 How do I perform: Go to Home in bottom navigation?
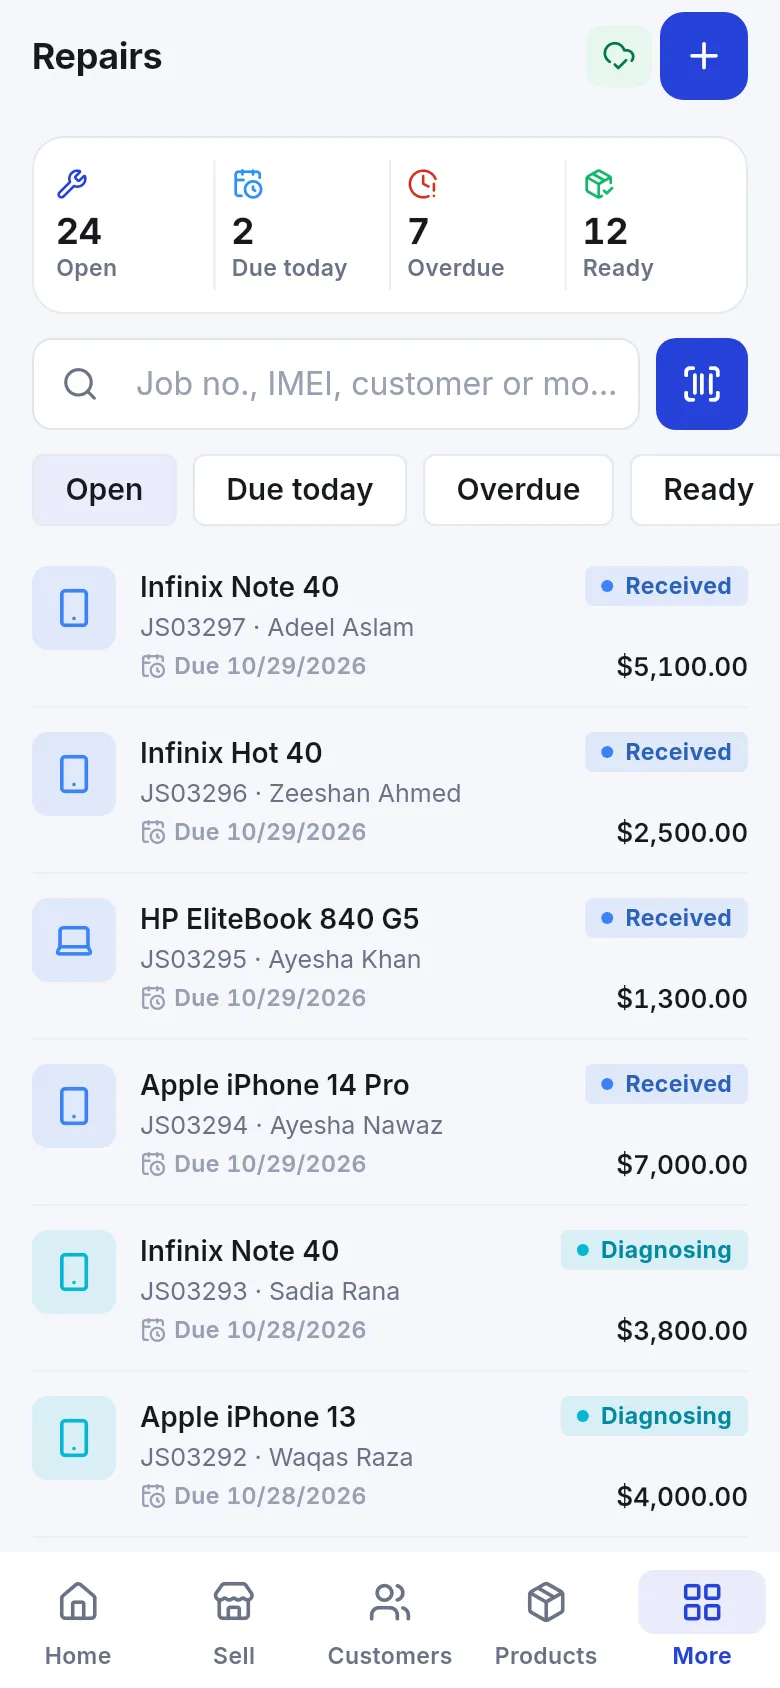point(78,1623)
